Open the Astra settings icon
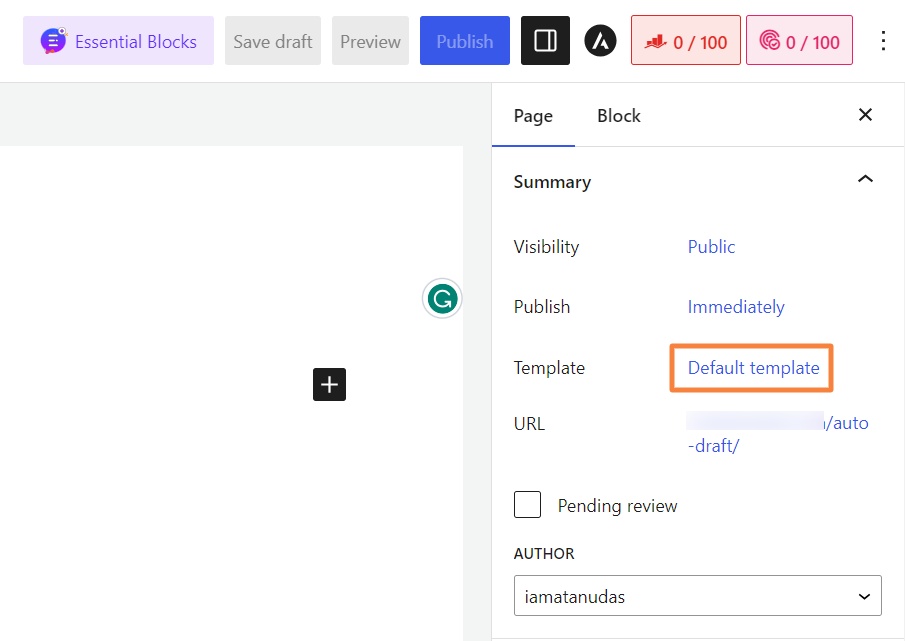 point(600,41)
